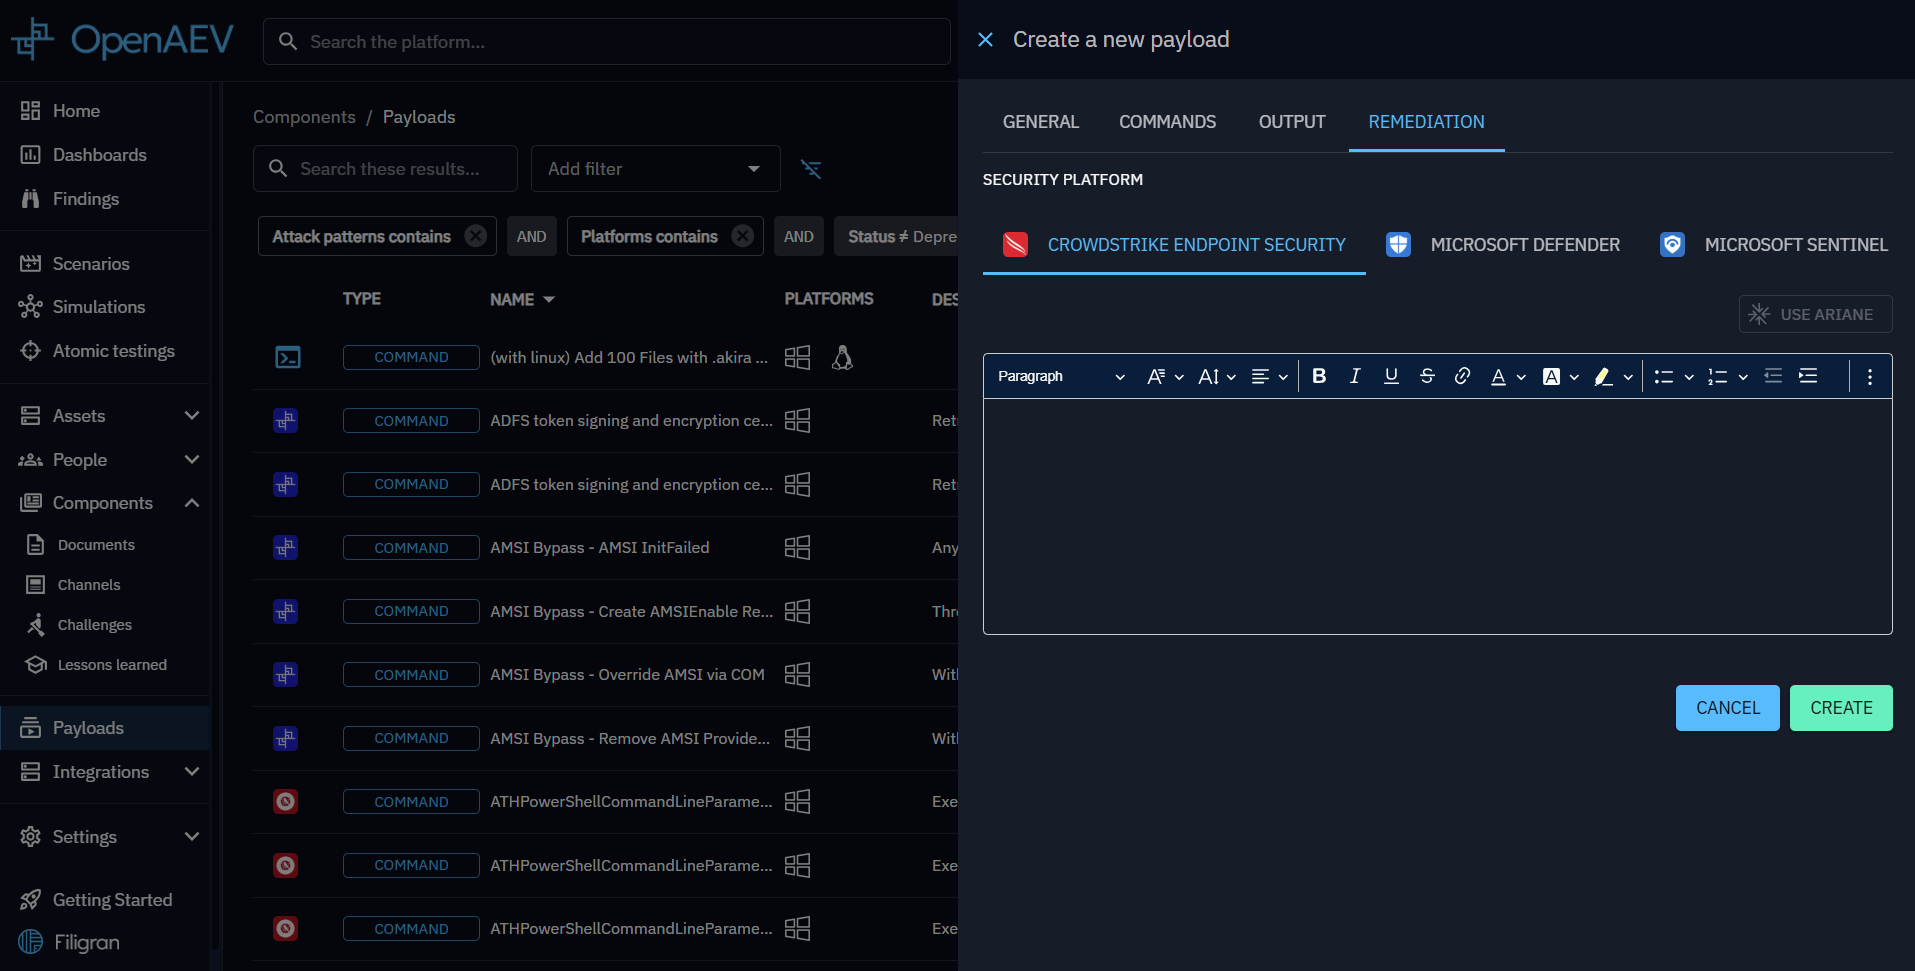The width and height of the screenshot is (1915, 971).
Task: Open the font background color picker
Action: point(1560,376)
